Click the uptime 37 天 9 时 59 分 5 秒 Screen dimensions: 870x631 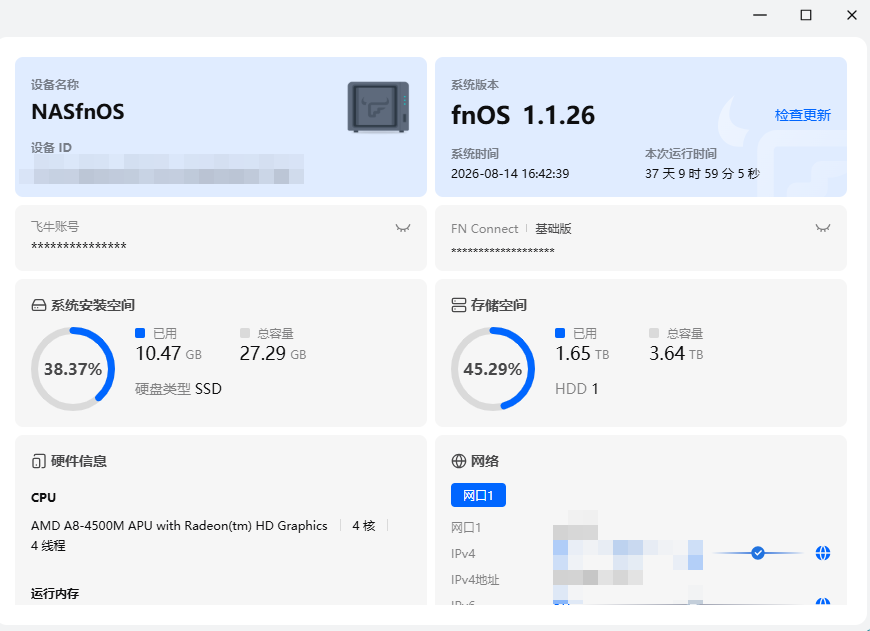click(702, 174)
